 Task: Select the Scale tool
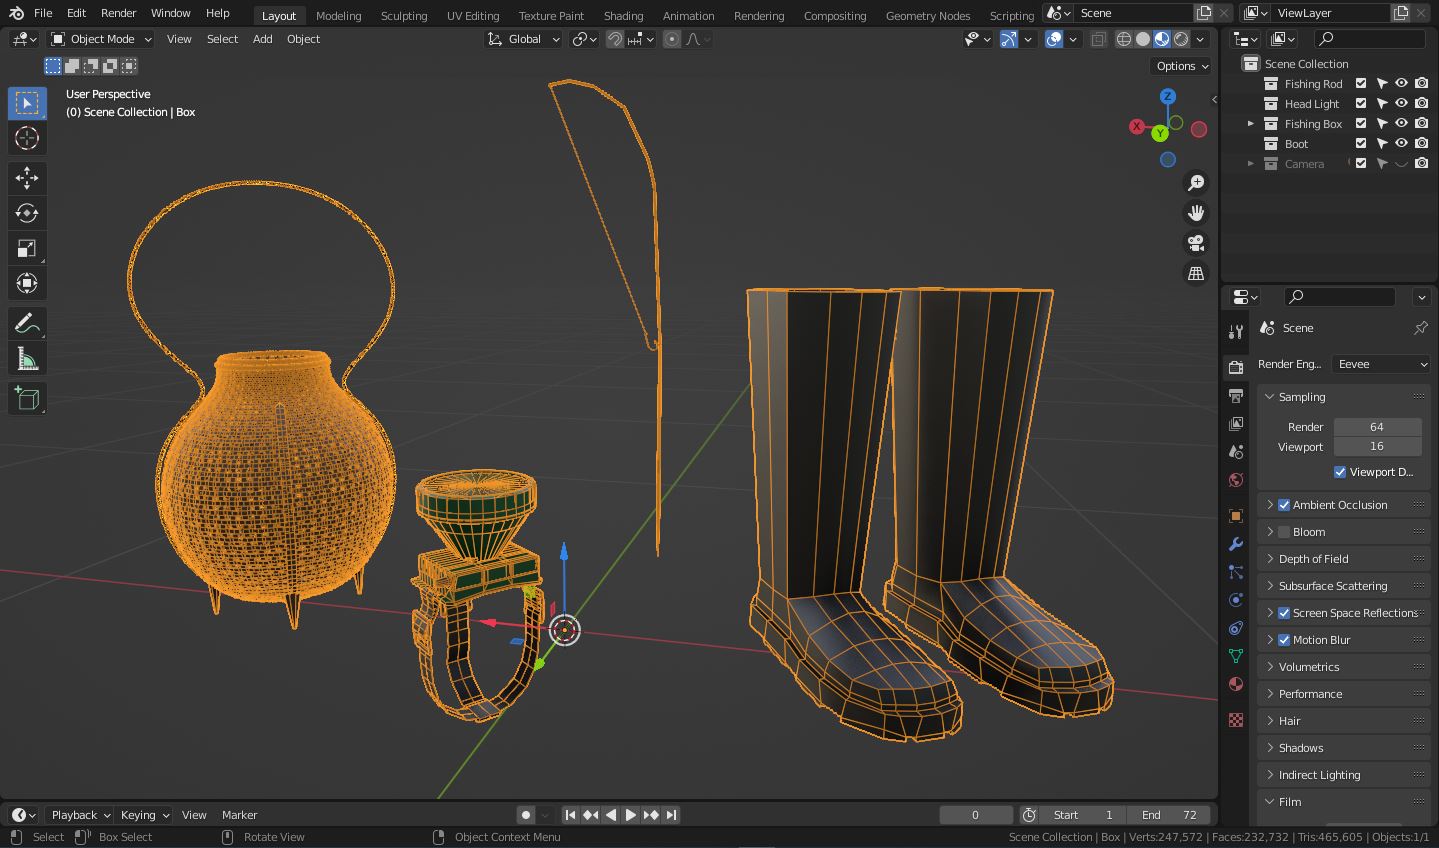[27, 248]
